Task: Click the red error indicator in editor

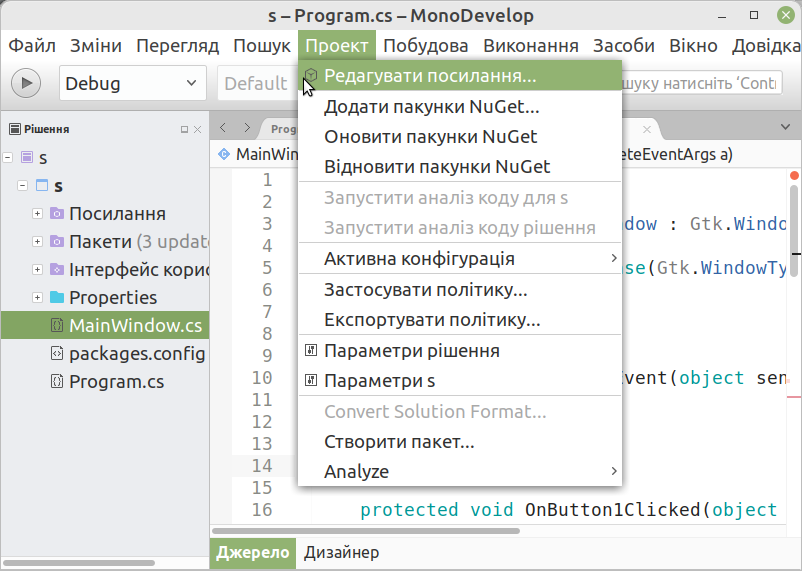Action: pos(794,175)
